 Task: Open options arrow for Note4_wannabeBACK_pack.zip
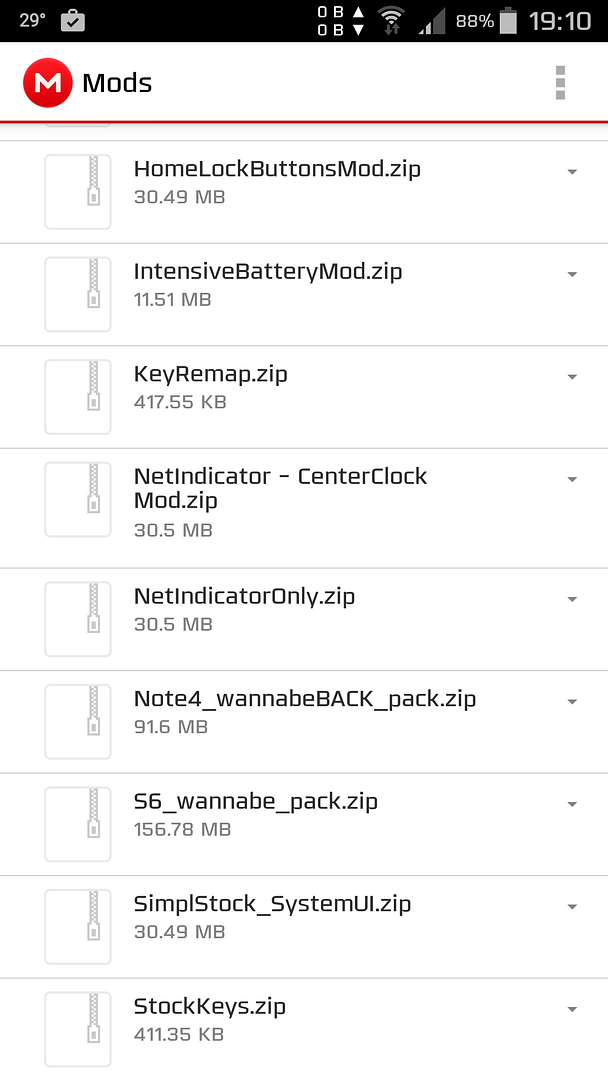(572, 702)
